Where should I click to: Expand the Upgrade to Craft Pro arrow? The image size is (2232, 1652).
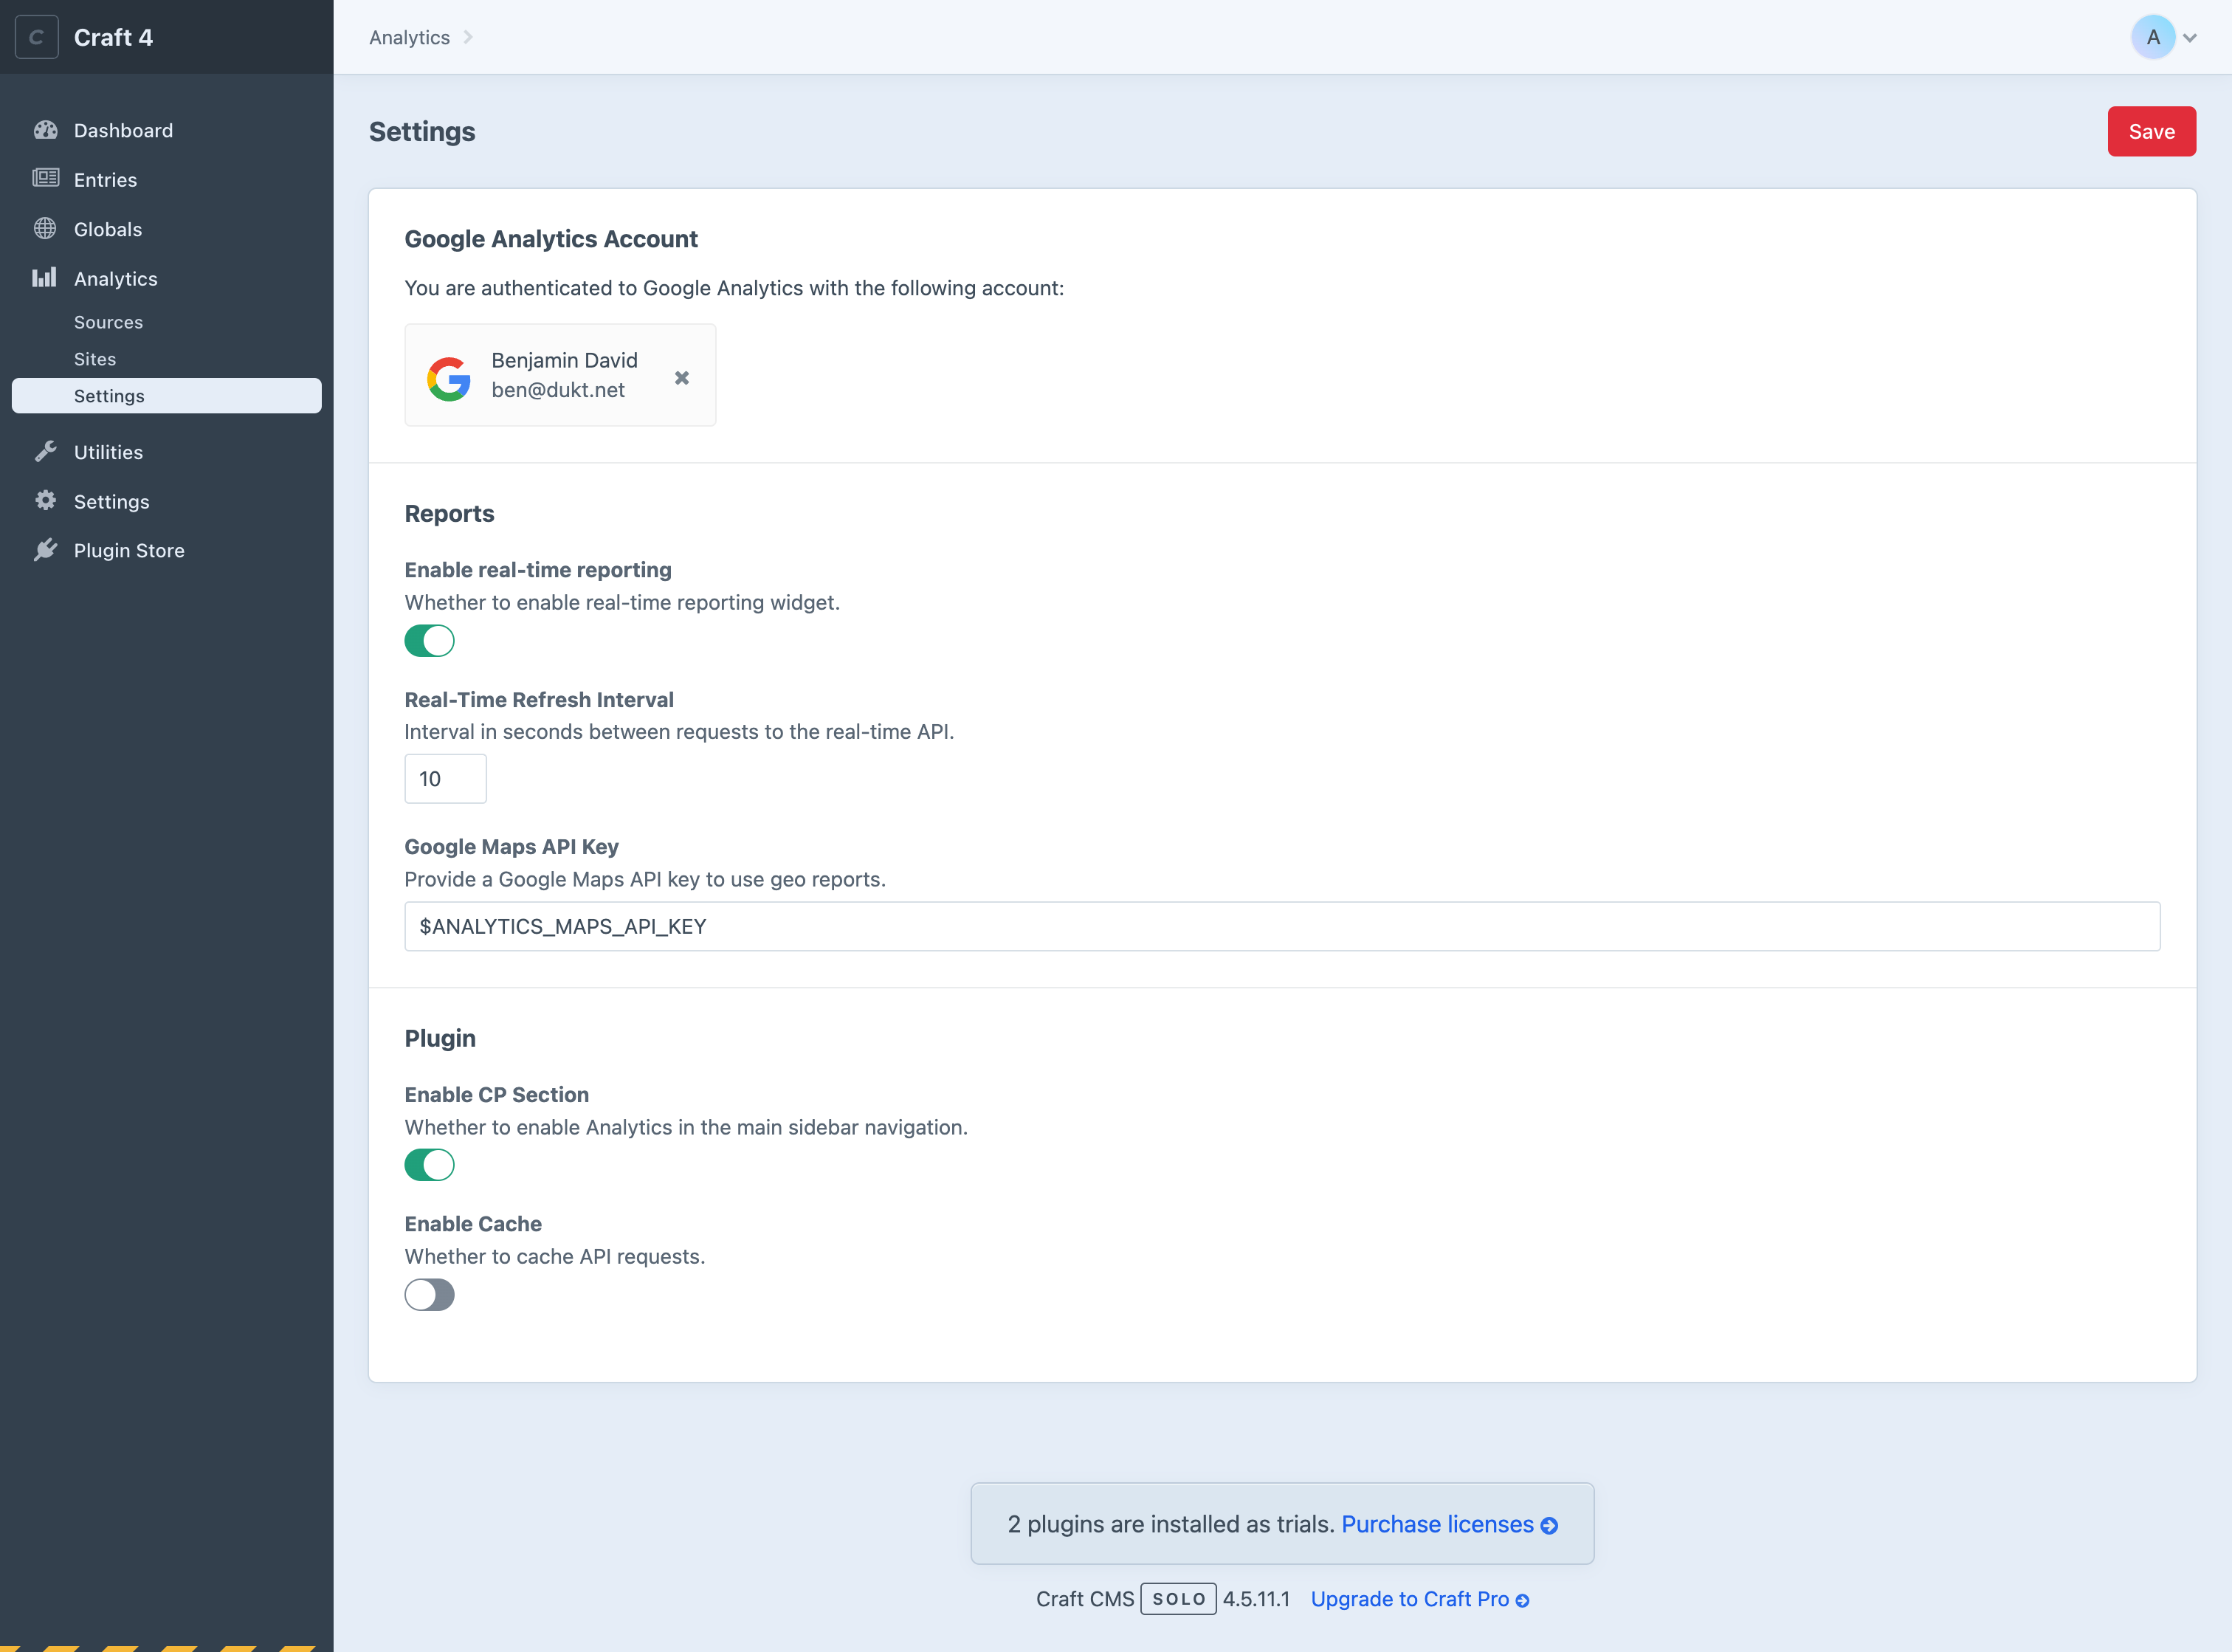coord(1522,1598)
